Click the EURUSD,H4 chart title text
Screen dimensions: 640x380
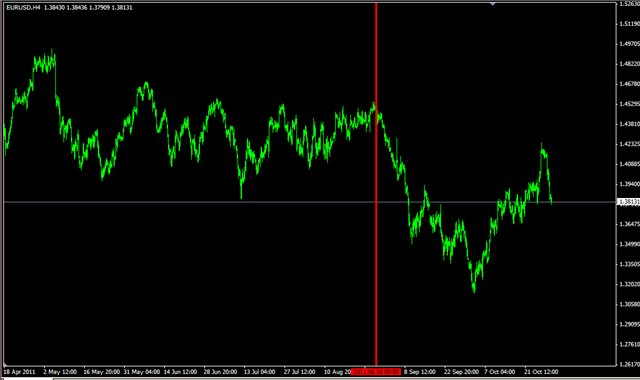point(23,7)
